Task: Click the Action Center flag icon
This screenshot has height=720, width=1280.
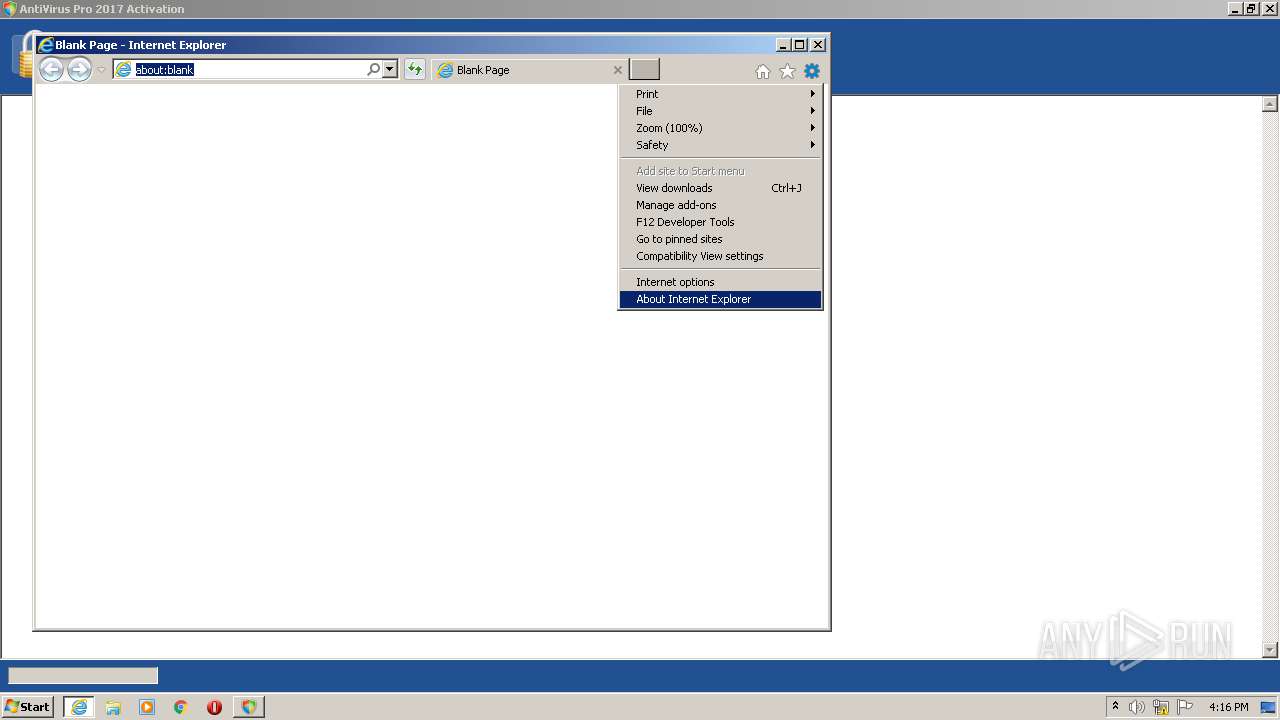Action: click(x=1185, y=707)
